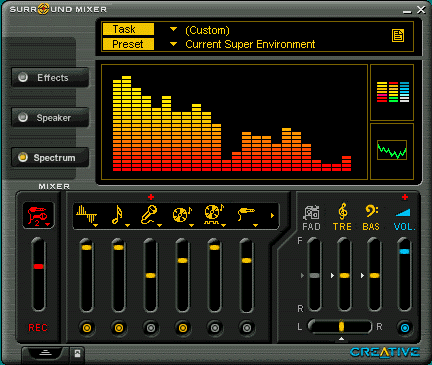The image size is (432, 365).
Task: Open the Speaker panel
Action: click(50, 117)
